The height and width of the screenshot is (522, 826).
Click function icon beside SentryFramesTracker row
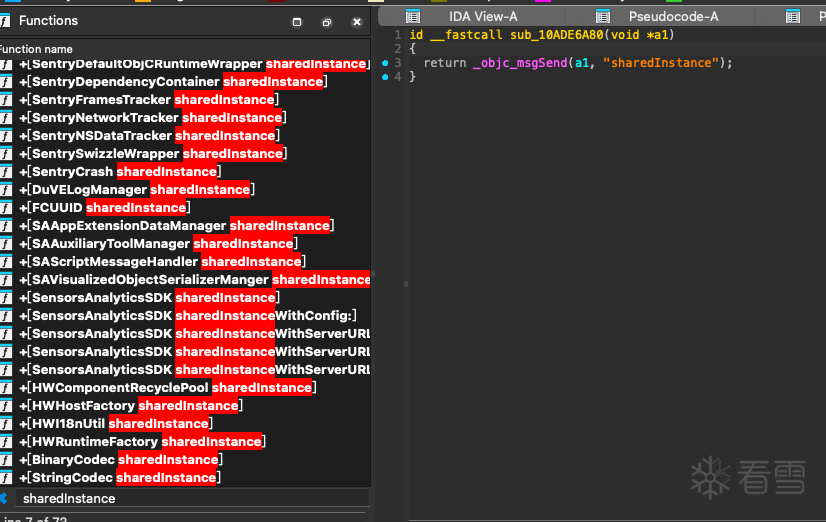point(6,100)
